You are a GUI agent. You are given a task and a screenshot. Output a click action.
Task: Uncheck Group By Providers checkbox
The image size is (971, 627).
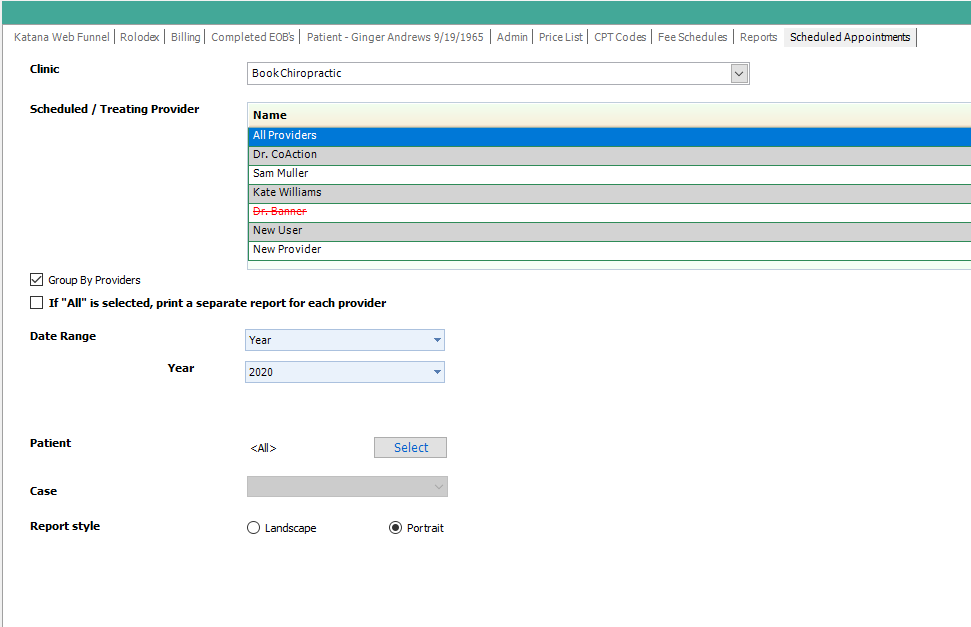[37, 280]
